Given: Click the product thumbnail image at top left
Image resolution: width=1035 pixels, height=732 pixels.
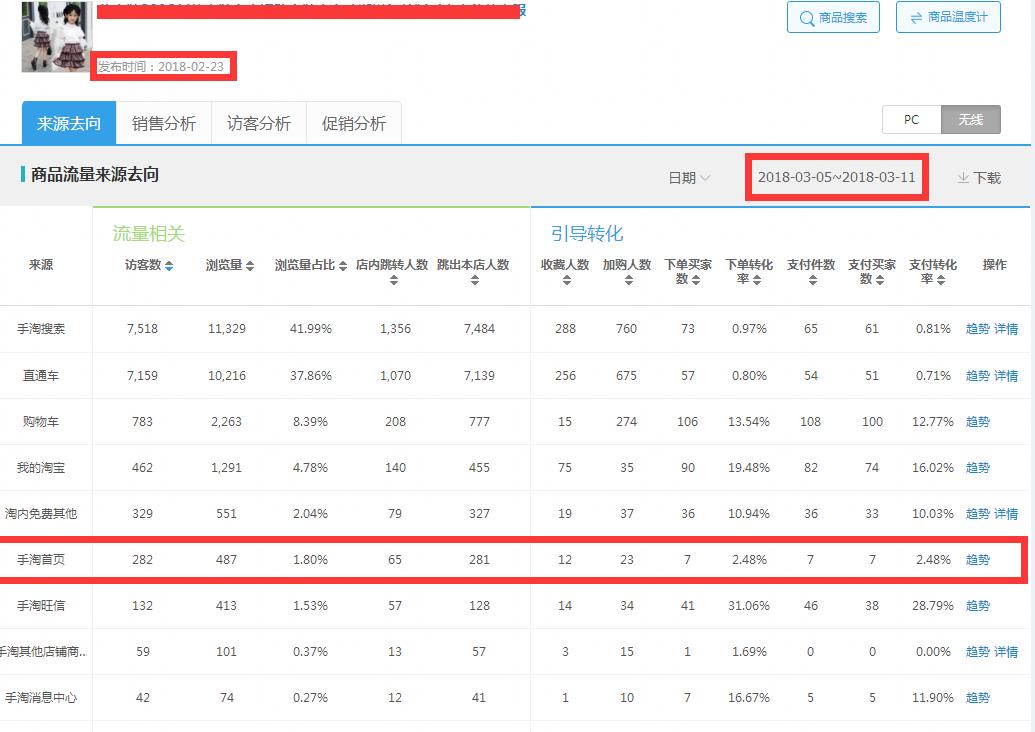Looking at the screenshot, I should (x=56, y=38).
